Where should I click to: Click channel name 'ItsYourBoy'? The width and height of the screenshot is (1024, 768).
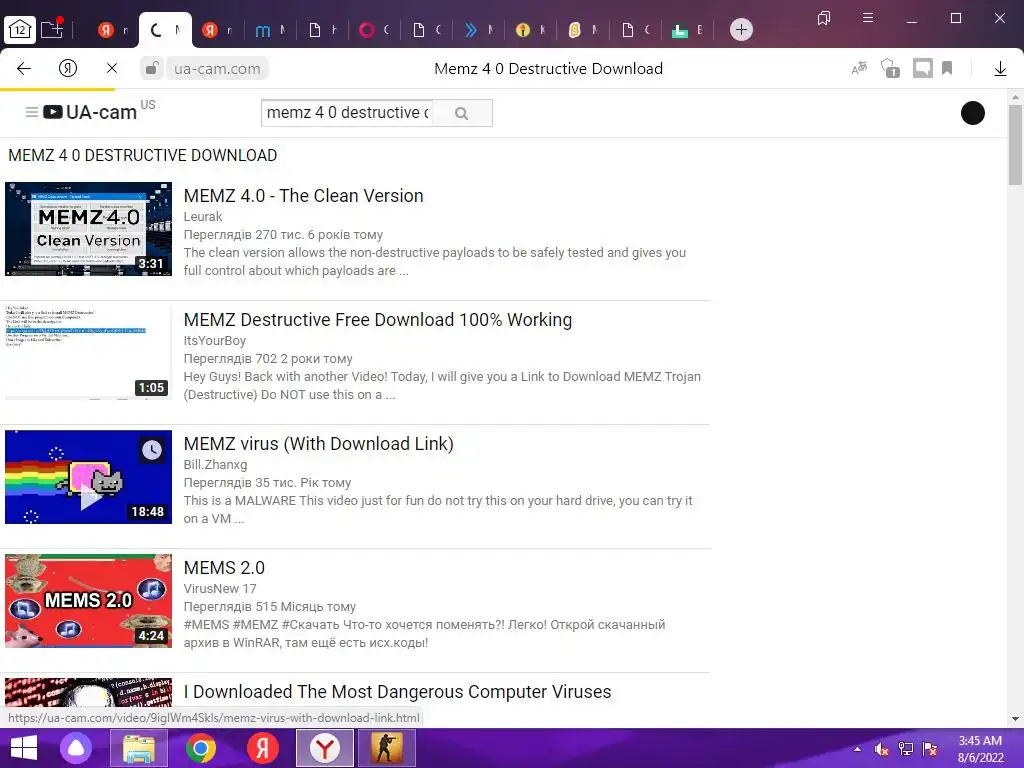215,341
